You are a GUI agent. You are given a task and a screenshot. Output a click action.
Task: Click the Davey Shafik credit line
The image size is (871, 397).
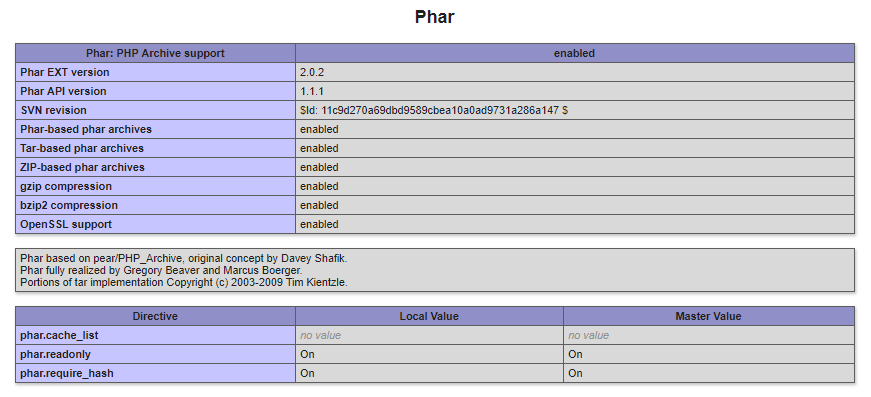click(x=184, y=258)
